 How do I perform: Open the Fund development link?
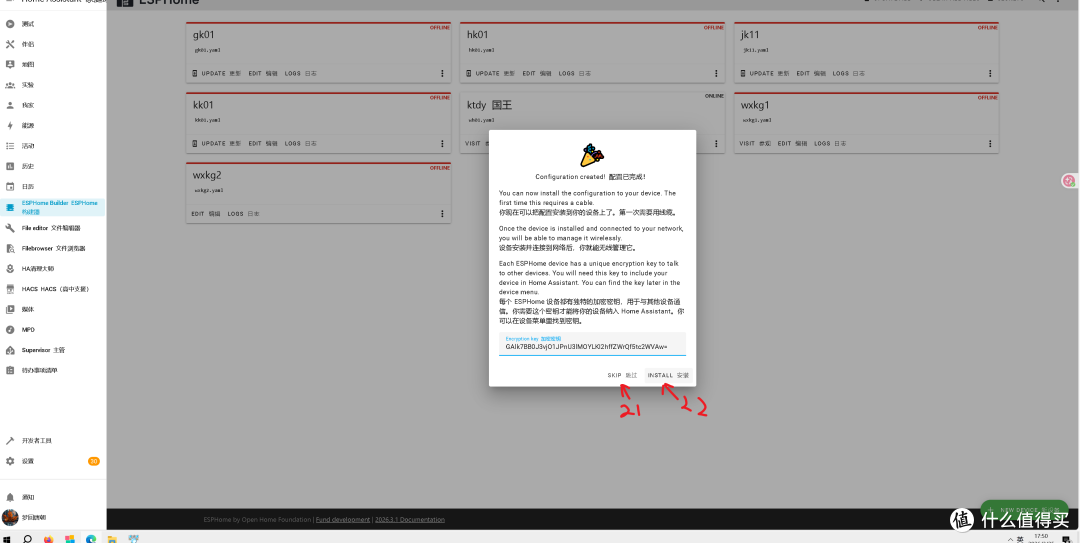(x=342, y=520)
